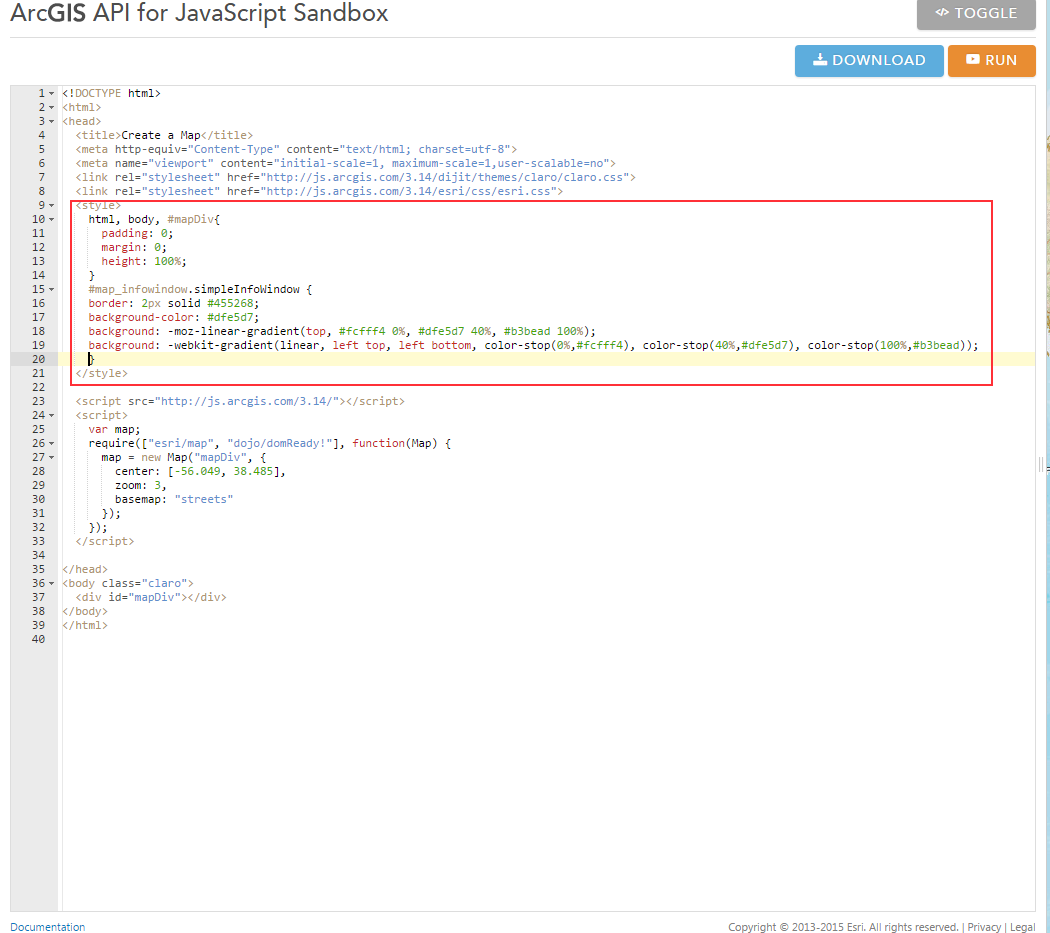Click the '#map_infowindow' selector text
1050x933 pixels.
(x=138, y=289)
